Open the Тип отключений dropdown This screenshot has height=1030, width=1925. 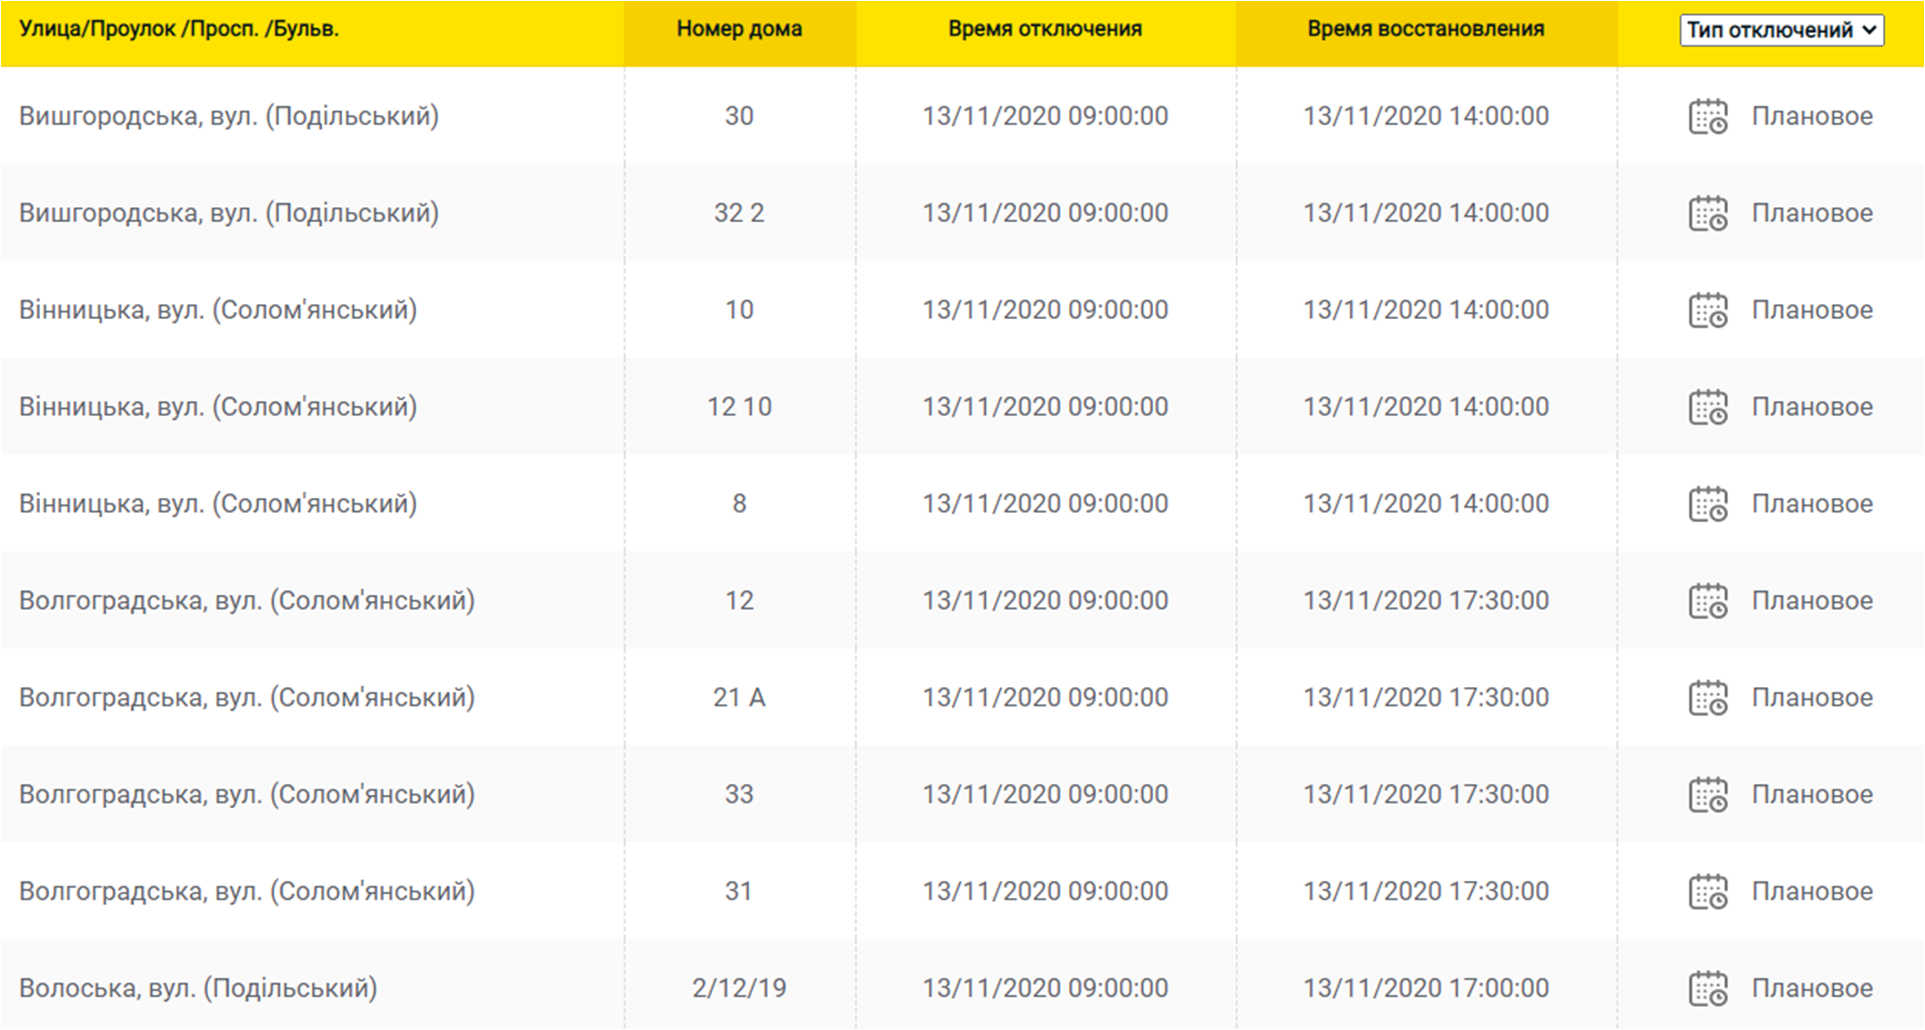tap(1781, 30)
